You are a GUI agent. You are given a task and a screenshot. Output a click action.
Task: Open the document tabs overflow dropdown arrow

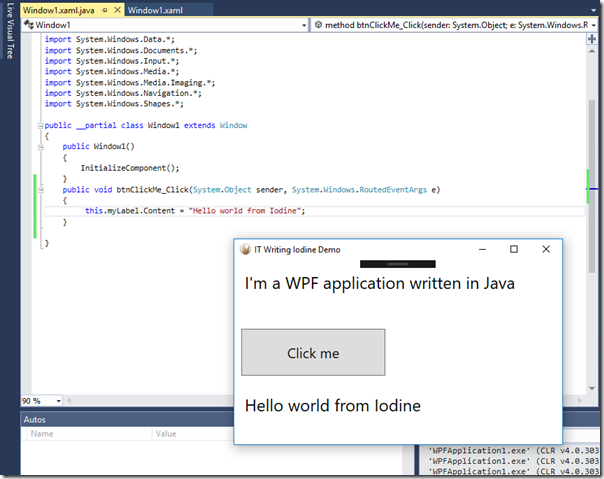594,10
